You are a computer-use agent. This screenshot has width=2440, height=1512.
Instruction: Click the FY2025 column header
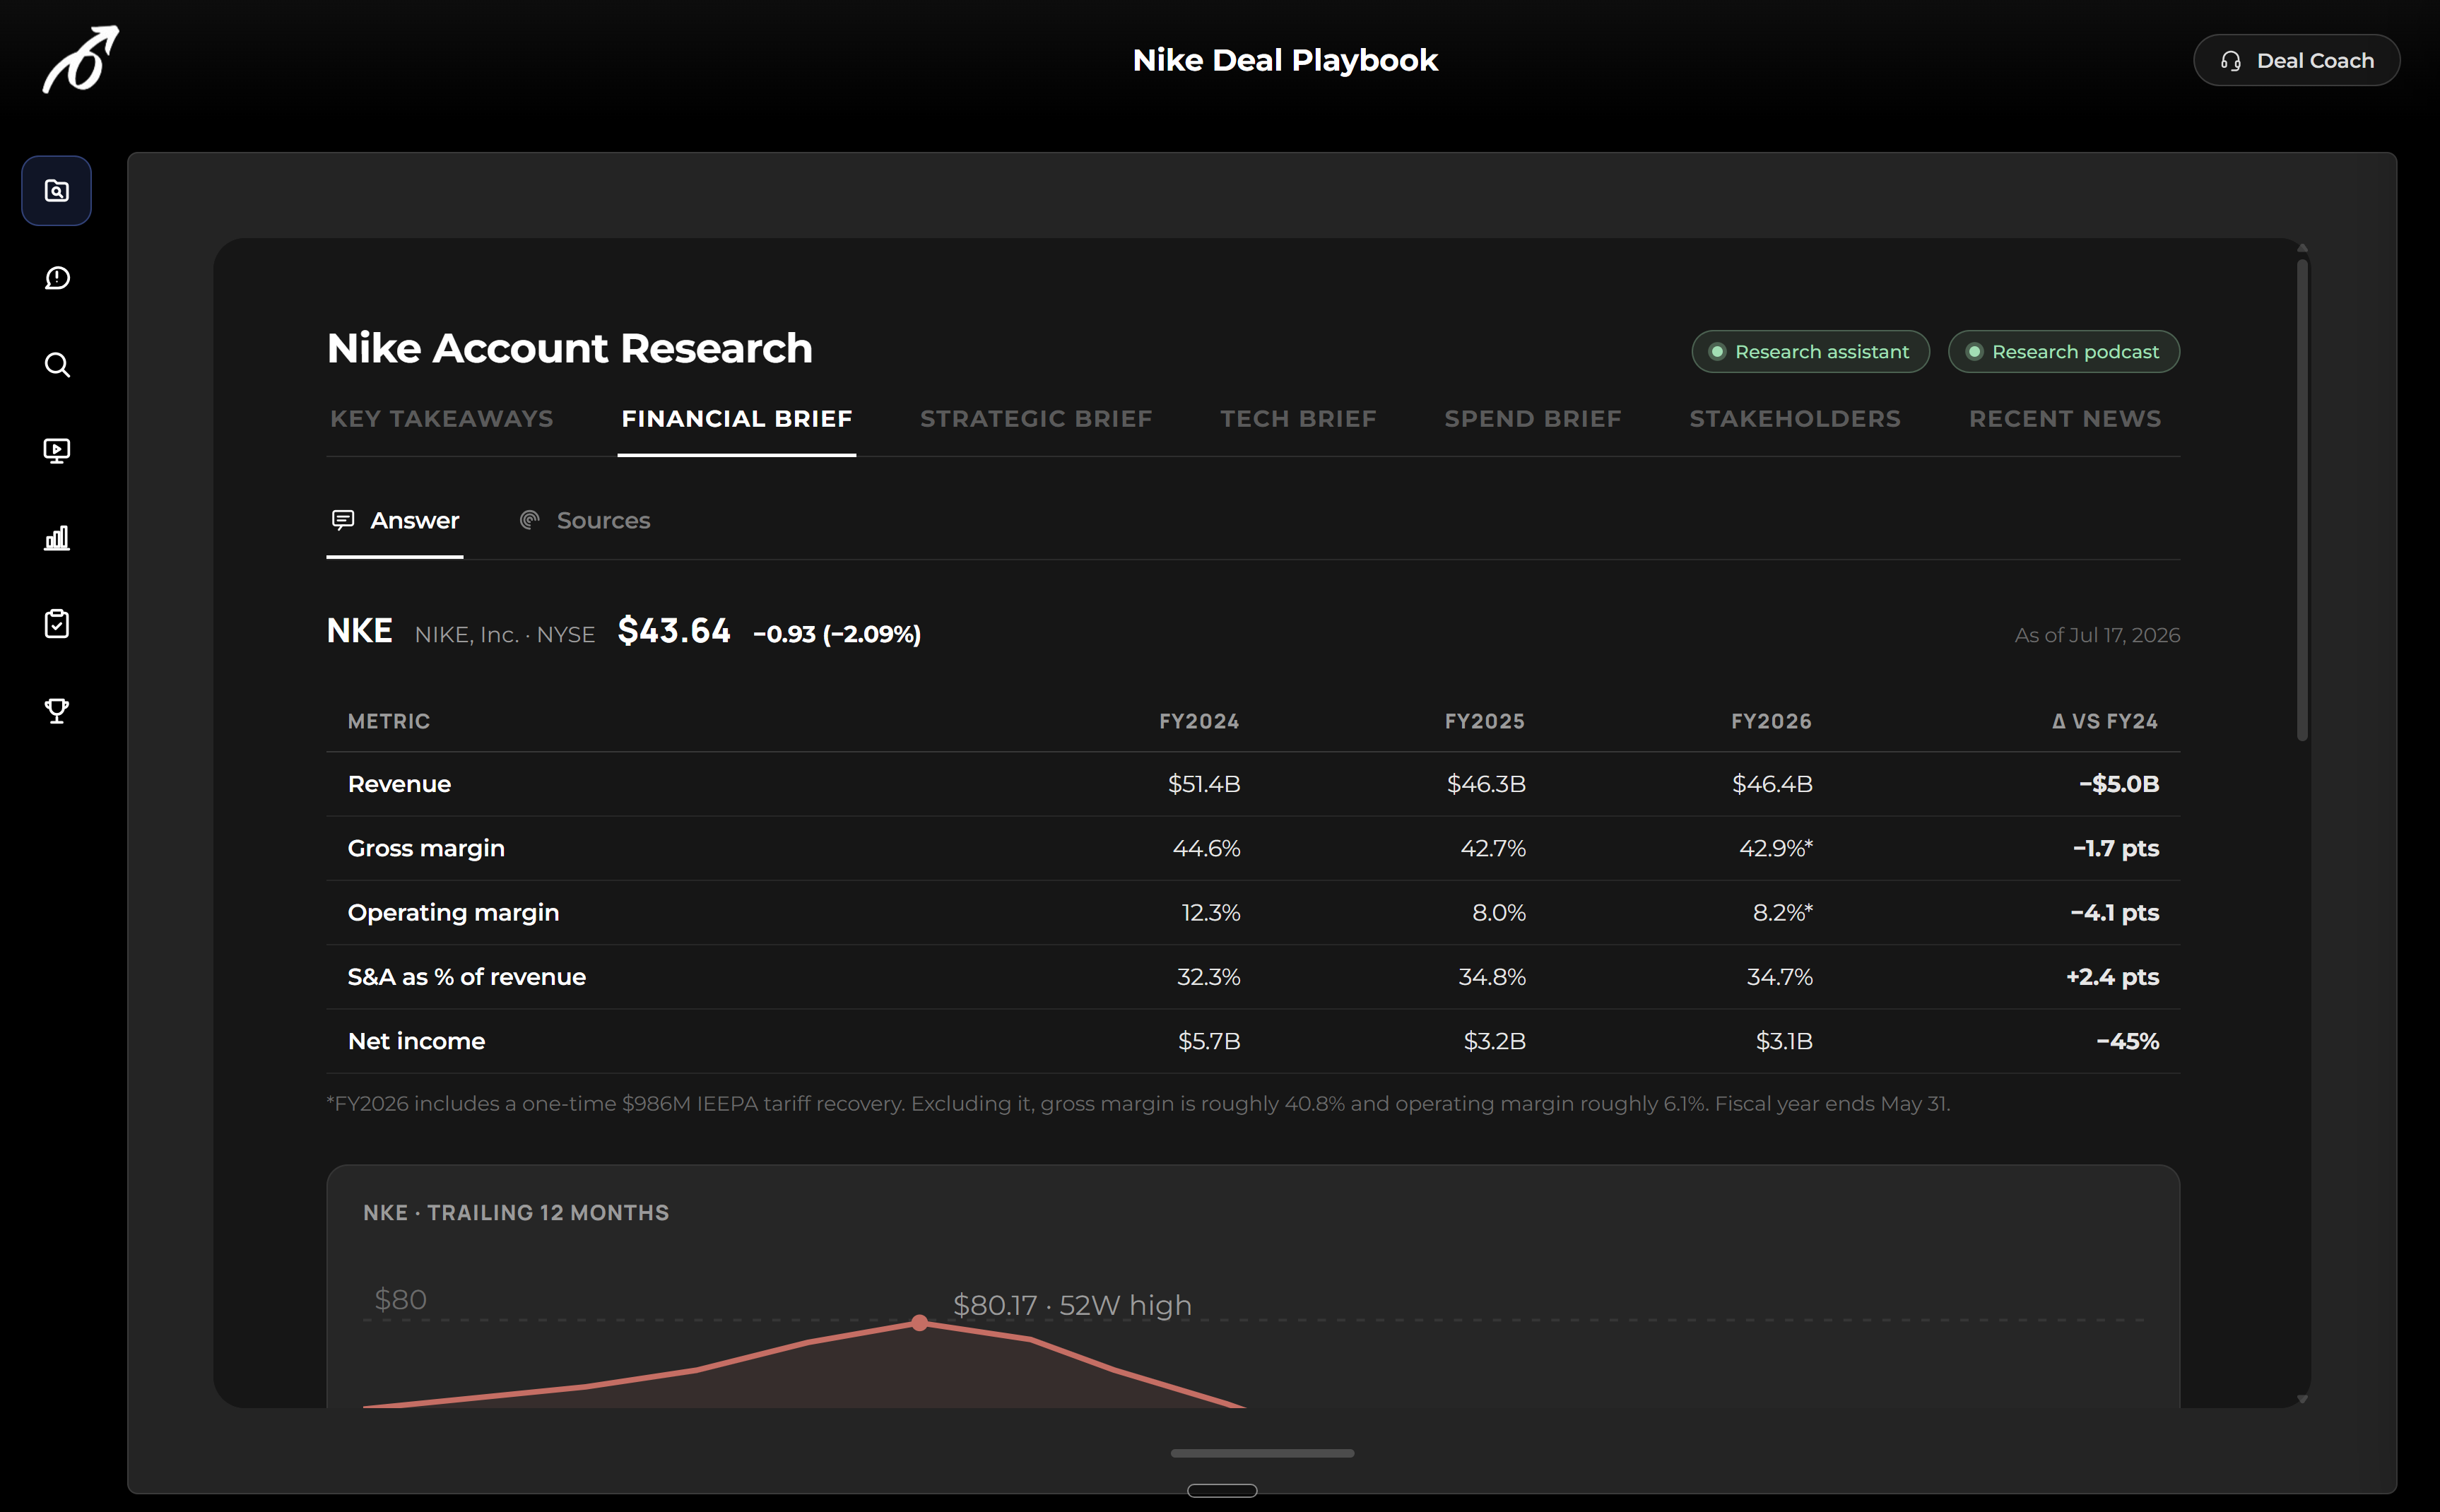1485,721
